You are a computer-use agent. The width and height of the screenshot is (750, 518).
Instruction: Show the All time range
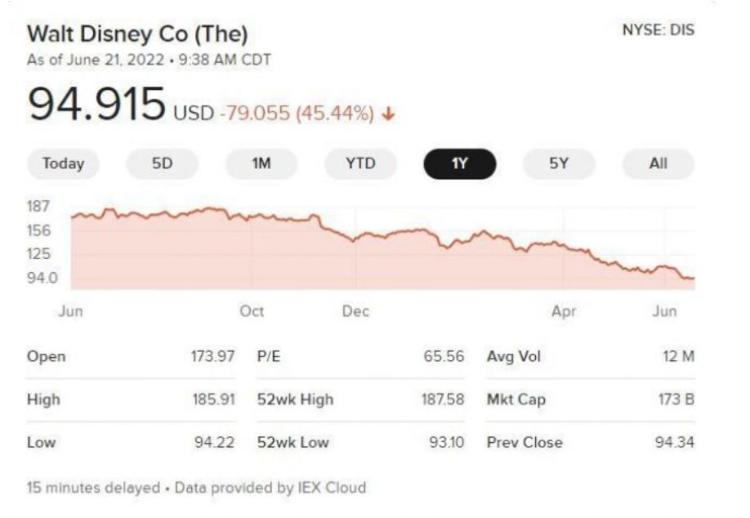pos(657,164)
